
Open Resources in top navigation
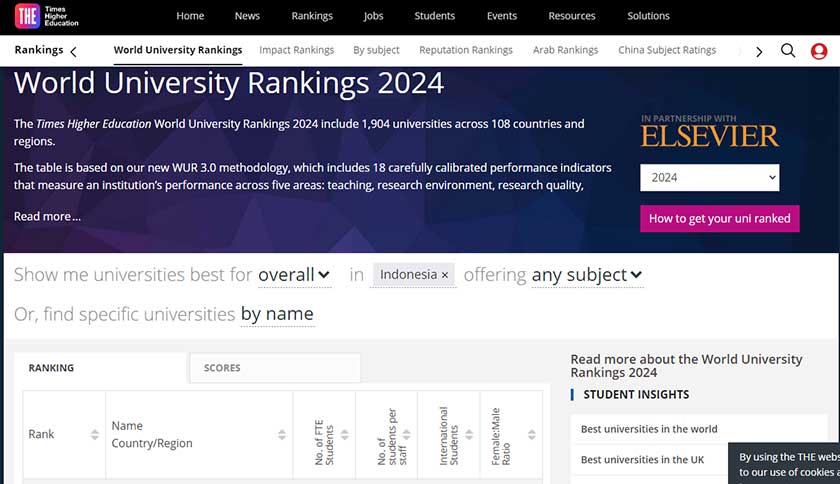(x=572, y=16)
